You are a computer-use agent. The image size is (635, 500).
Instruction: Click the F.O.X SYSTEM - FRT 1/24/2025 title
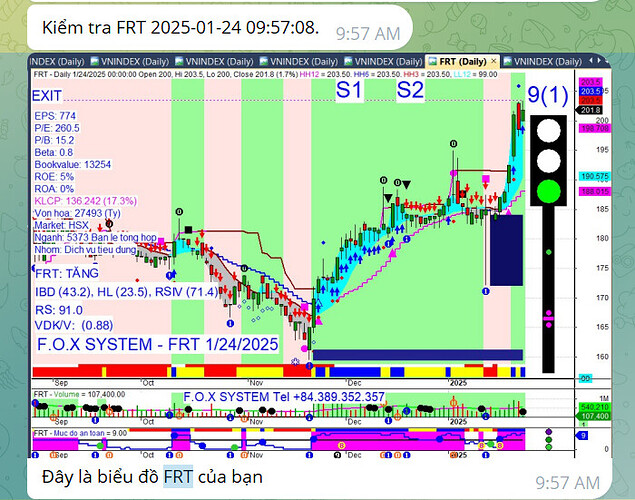158,344
